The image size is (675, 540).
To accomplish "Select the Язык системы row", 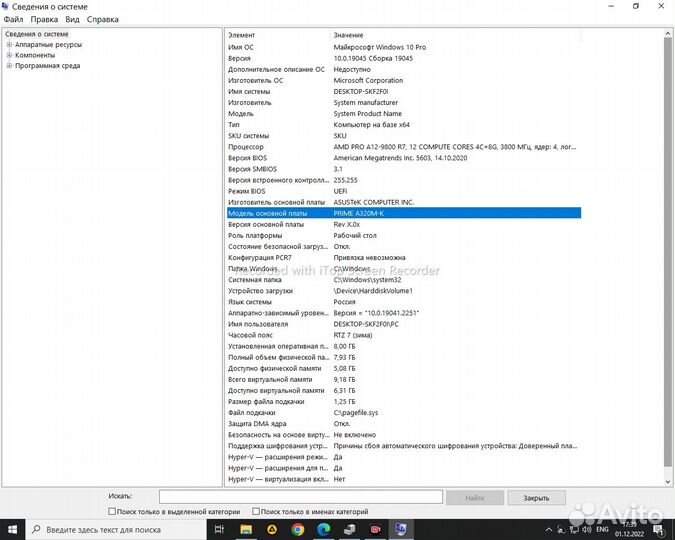I will click(404, 302).
